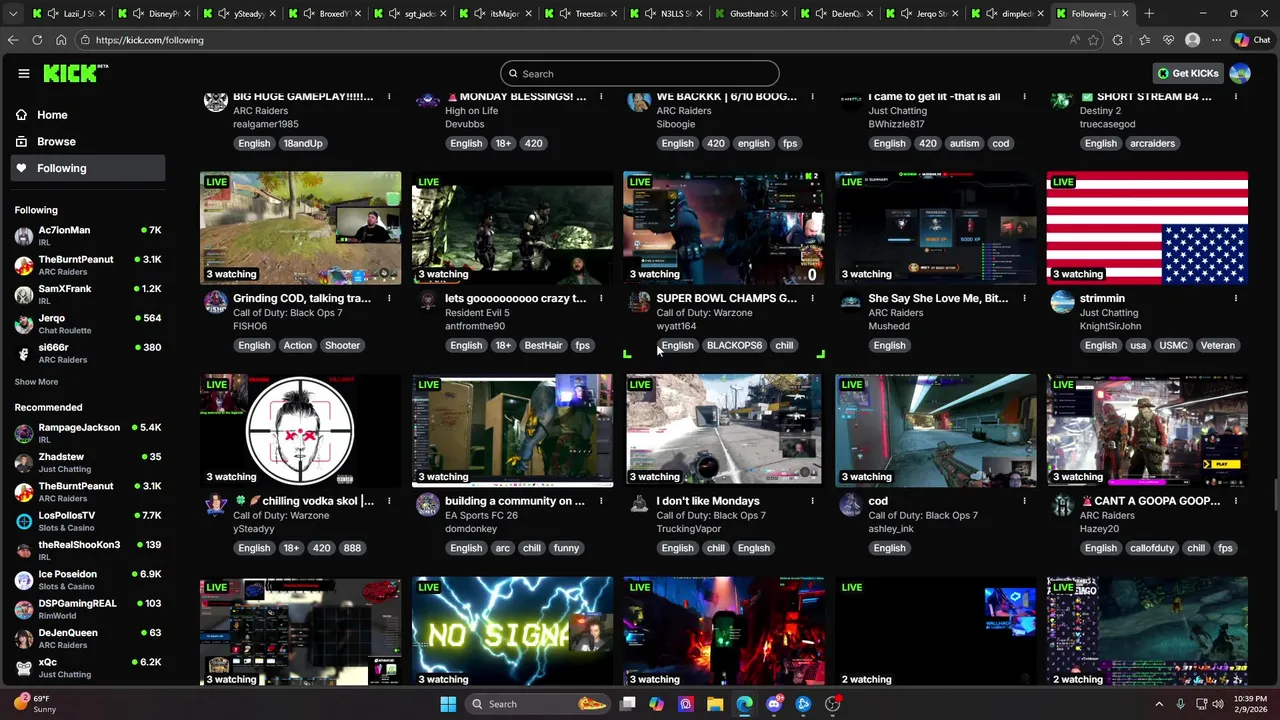Open options for I don't like Mondays card
1280x720 pixels.
click(x=812, y=501)
